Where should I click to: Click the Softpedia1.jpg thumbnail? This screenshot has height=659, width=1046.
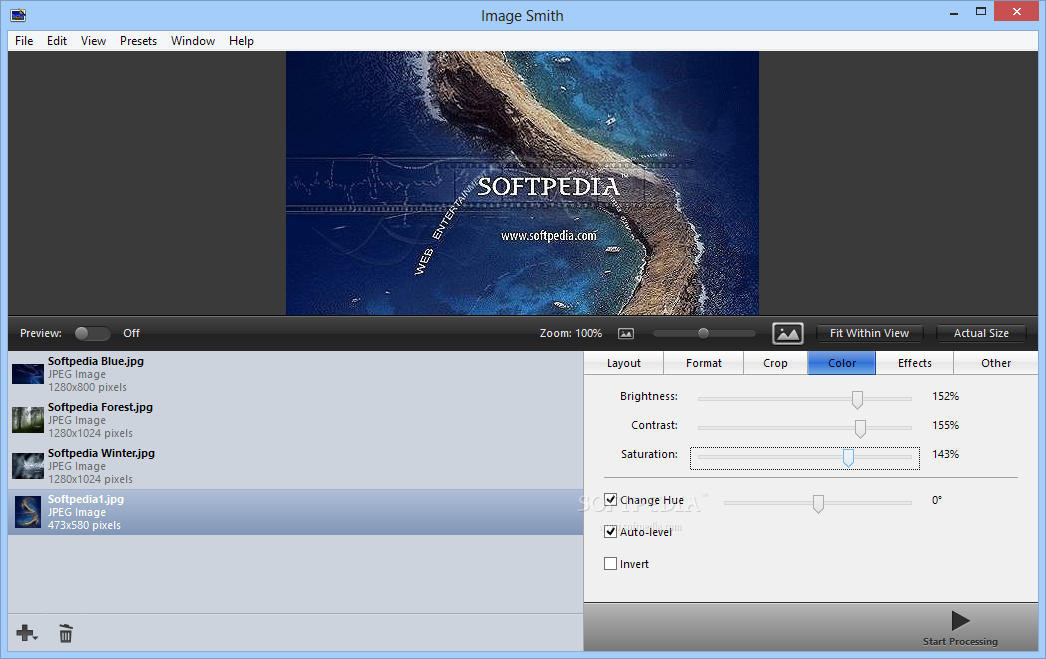(28, 512)
